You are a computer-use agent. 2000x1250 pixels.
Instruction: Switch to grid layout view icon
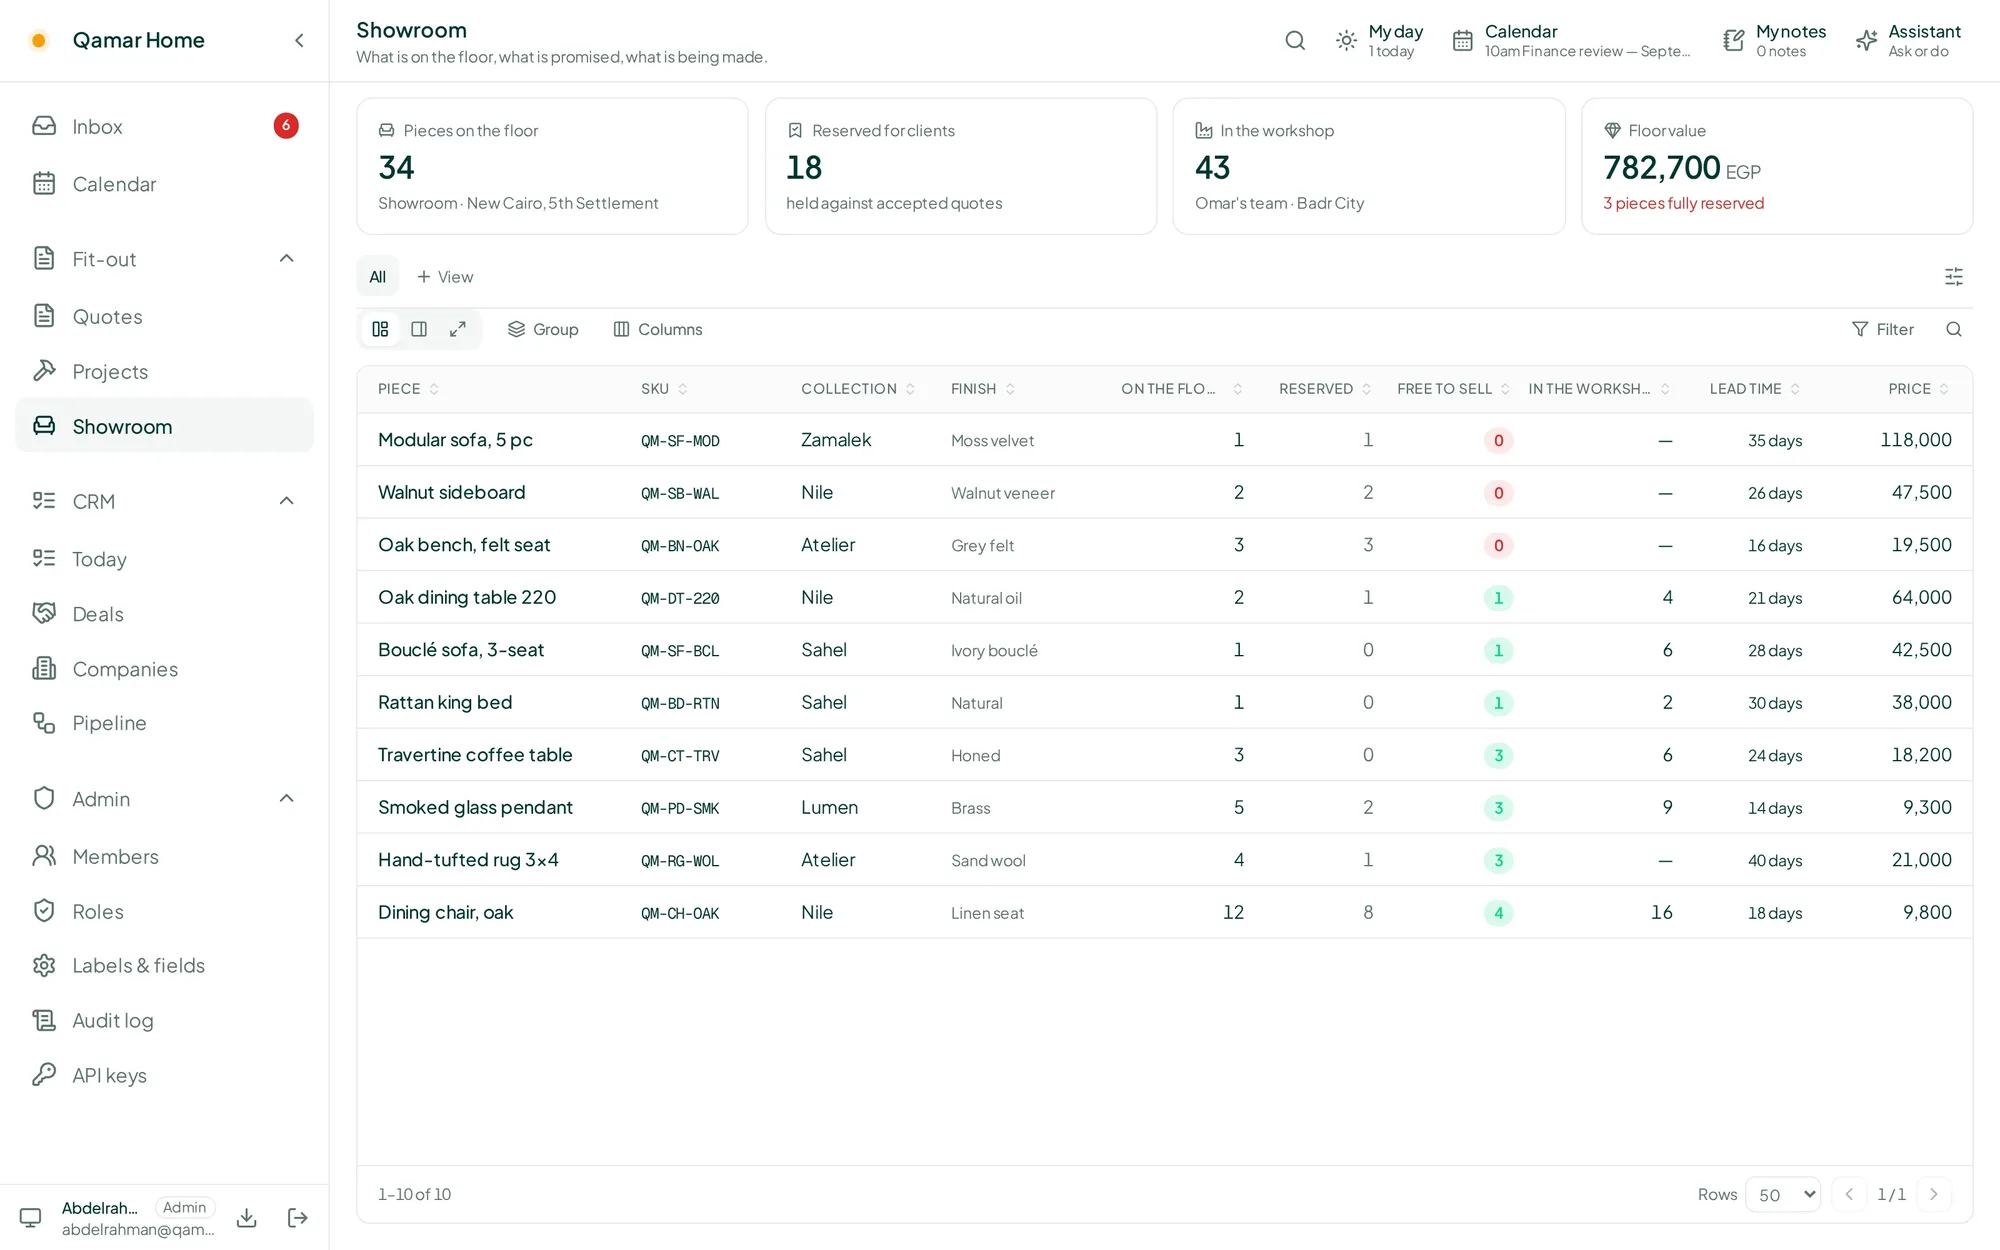tap(380, 329)
